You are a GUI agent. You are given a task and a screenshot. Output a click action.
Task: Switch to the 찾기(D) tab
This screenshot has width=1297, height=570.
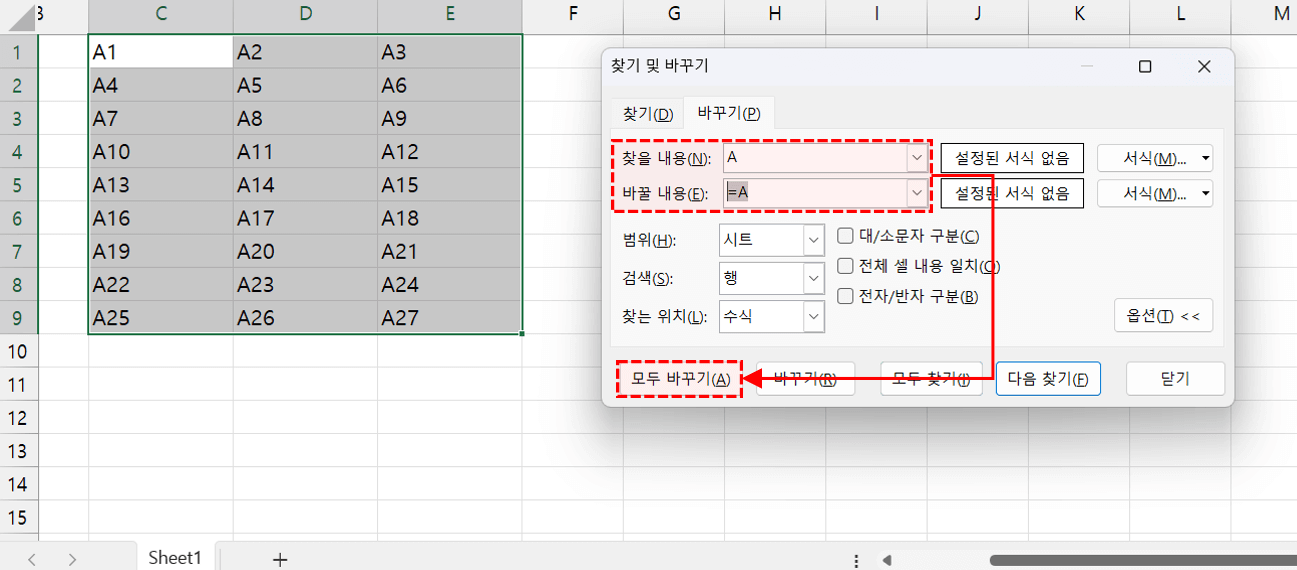(648, 114)
